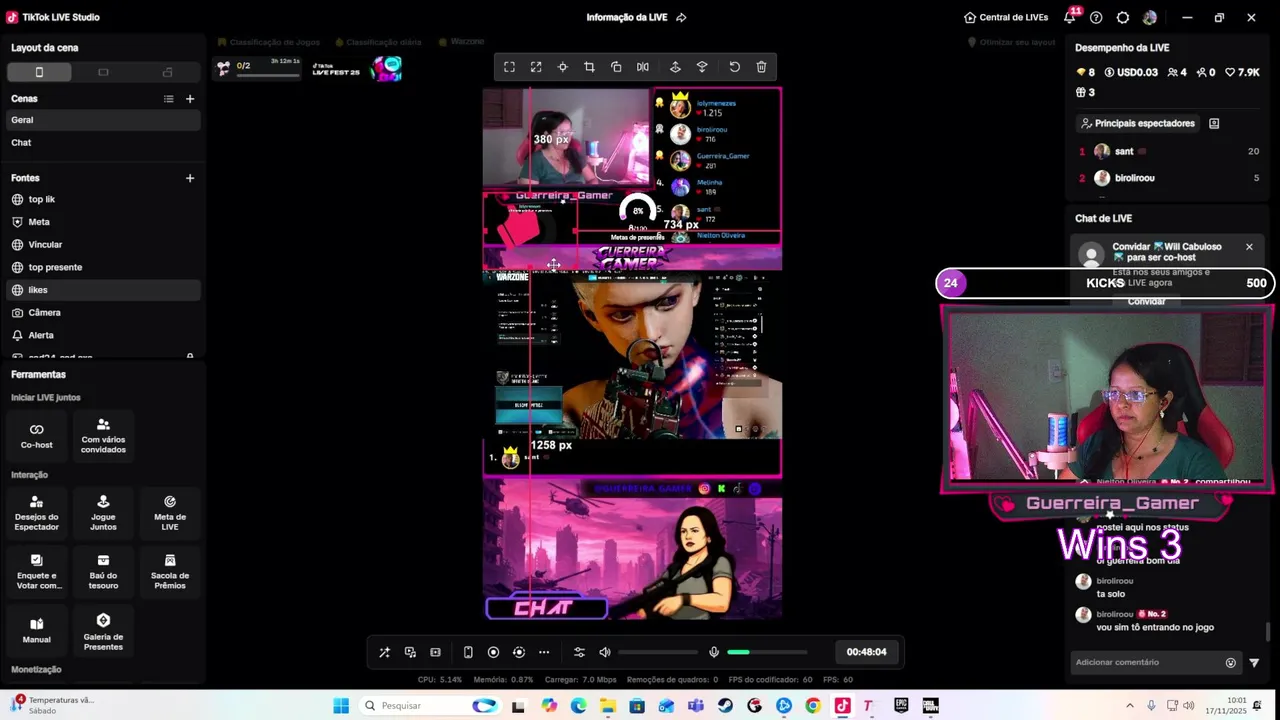Delete the selected source with trash icon
Screen dimensions: 1280x720
coord(761,67)
